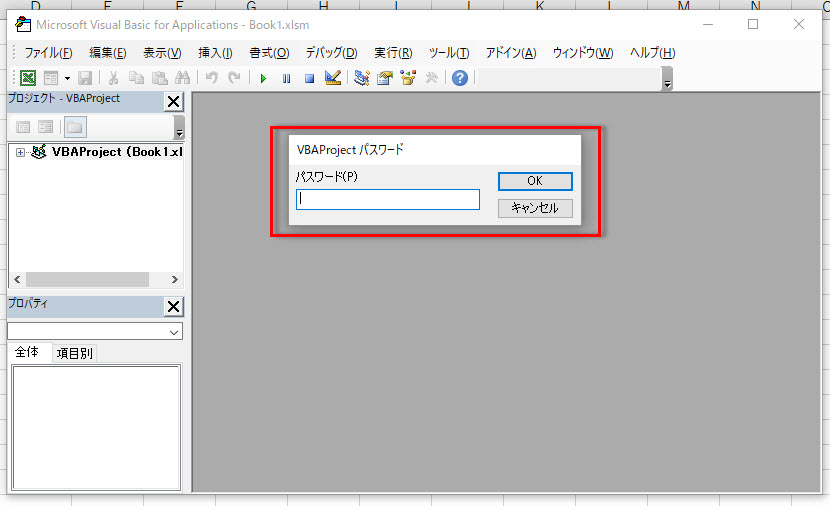Image resolution: width=830 pixels, height=506 pixels.
Task: Open the ヘルプ(H) menu
Action: (x=652, y=53)
